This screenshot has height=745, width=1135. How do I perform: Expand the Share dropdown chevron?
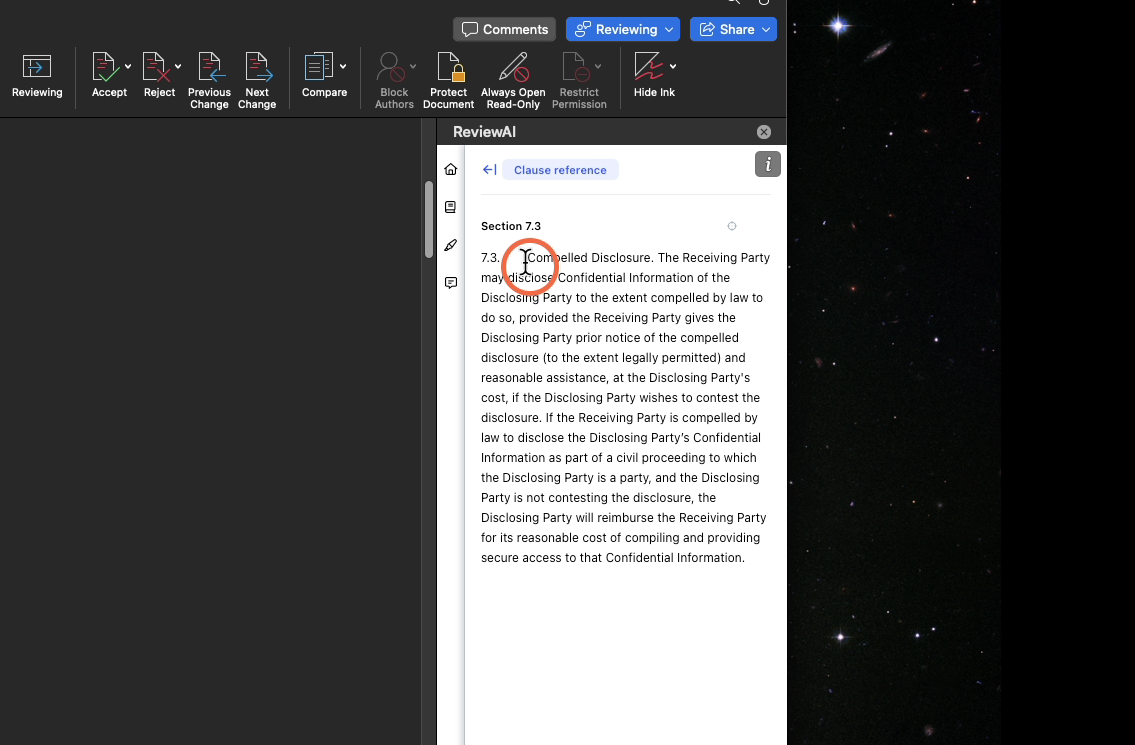pos(766,30)
